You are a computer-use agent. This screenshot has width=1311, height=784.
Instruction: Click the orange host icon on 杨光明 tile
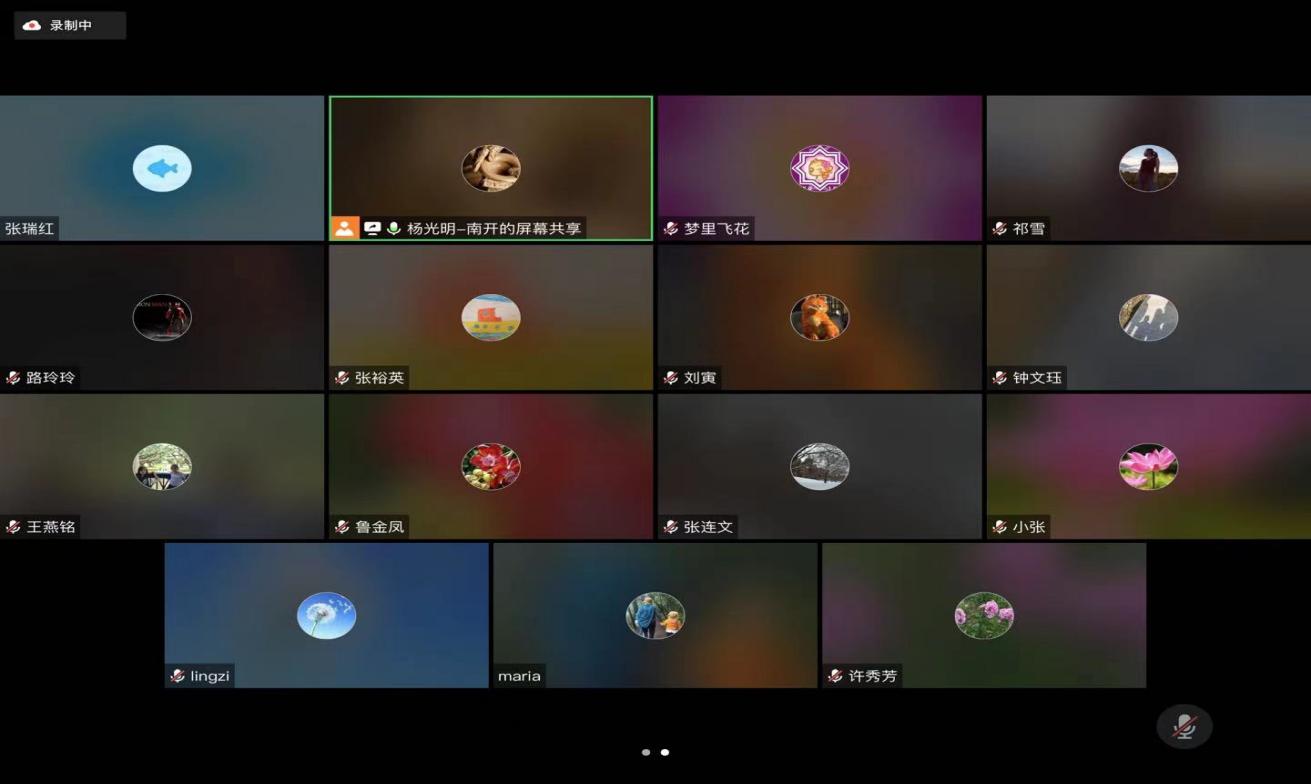(345, 228)
